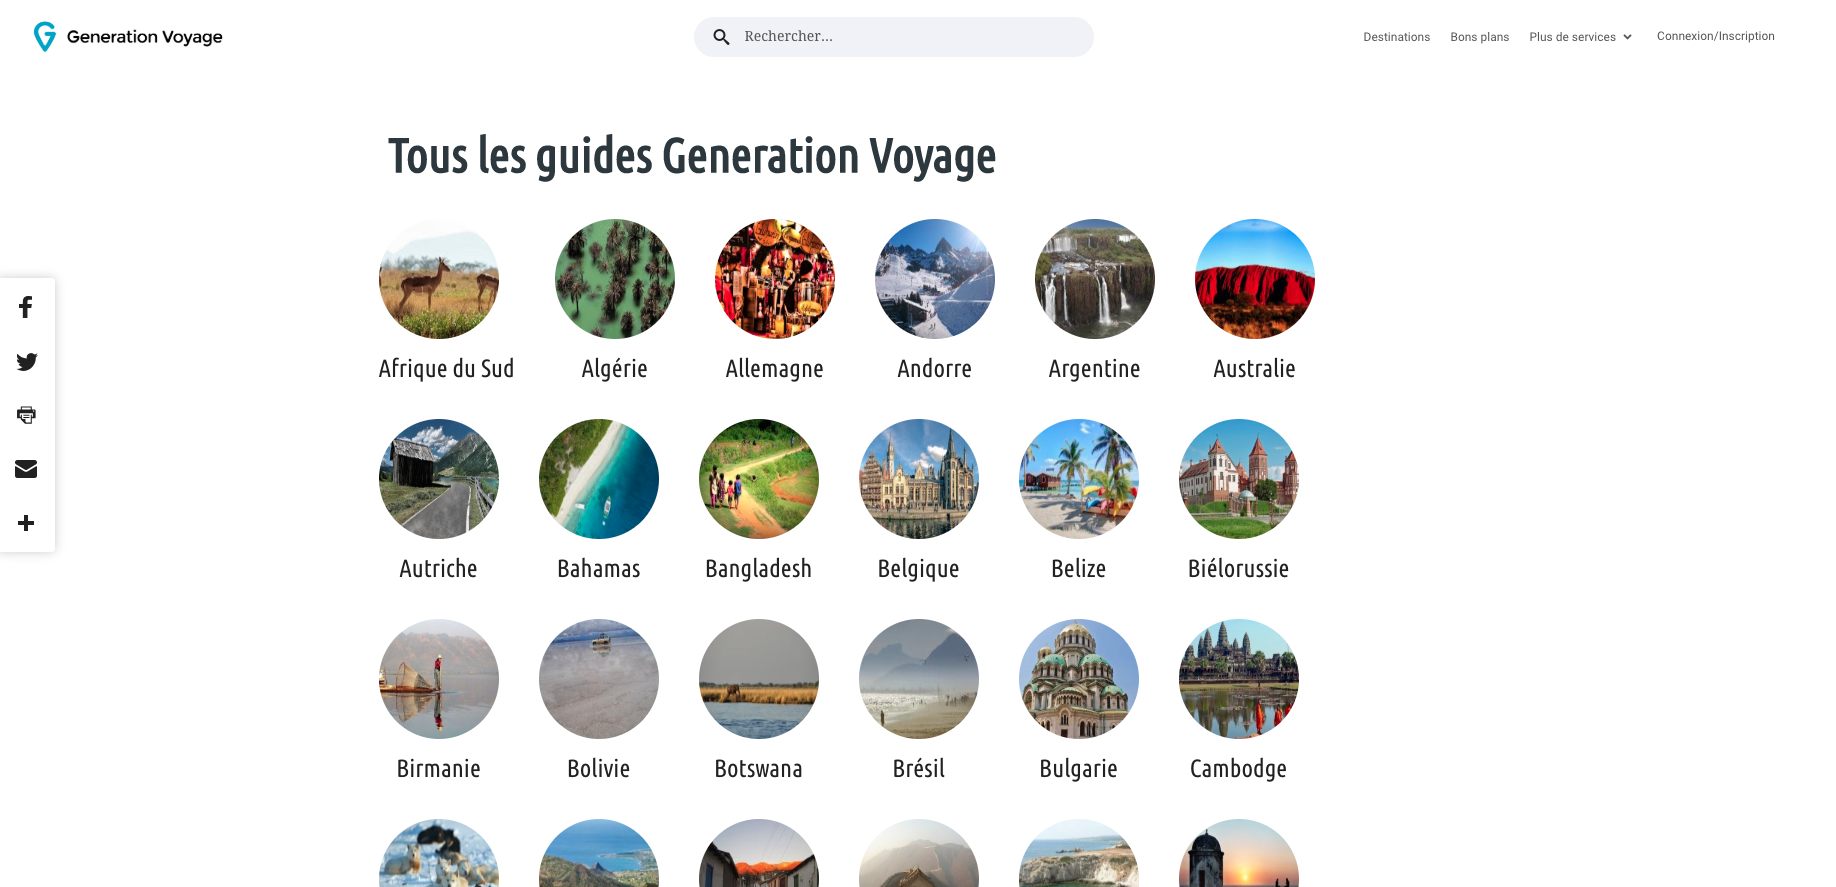Click the Biélorussie text label

(x=1239, y=569)
